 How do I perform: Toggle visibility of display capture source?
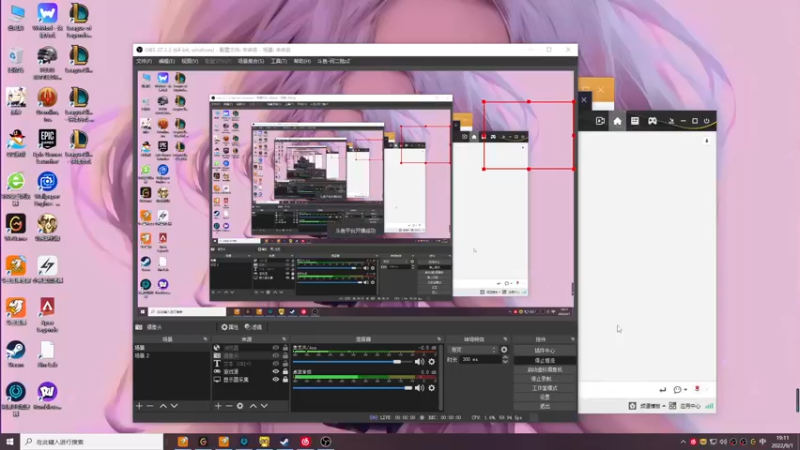[276, 380]
